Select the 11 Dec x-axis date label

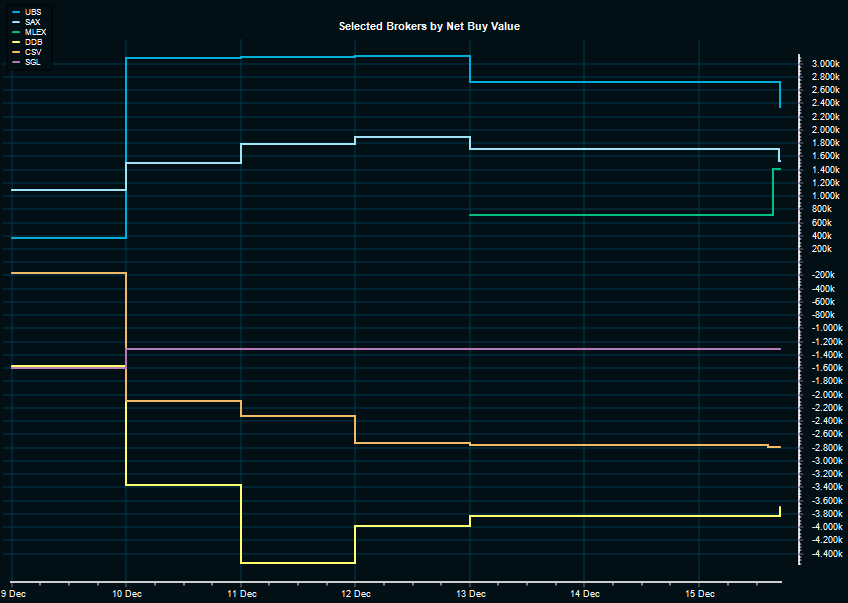(241, 593)
